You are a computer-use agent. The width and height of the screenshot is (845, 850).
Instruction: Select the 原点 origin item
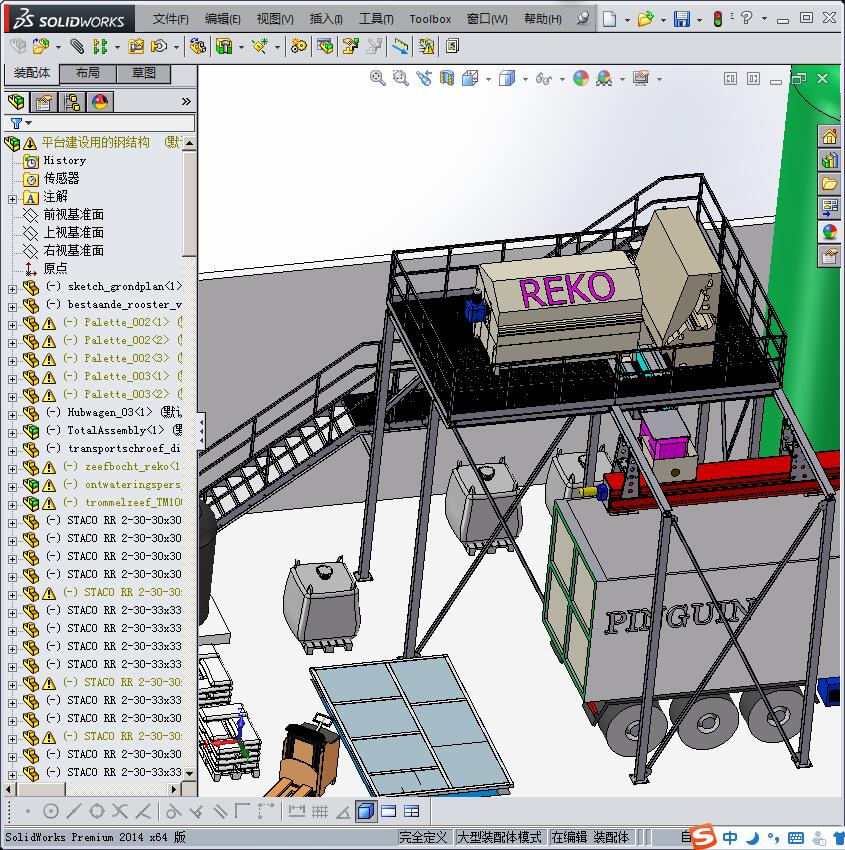(x=55, y=268)
